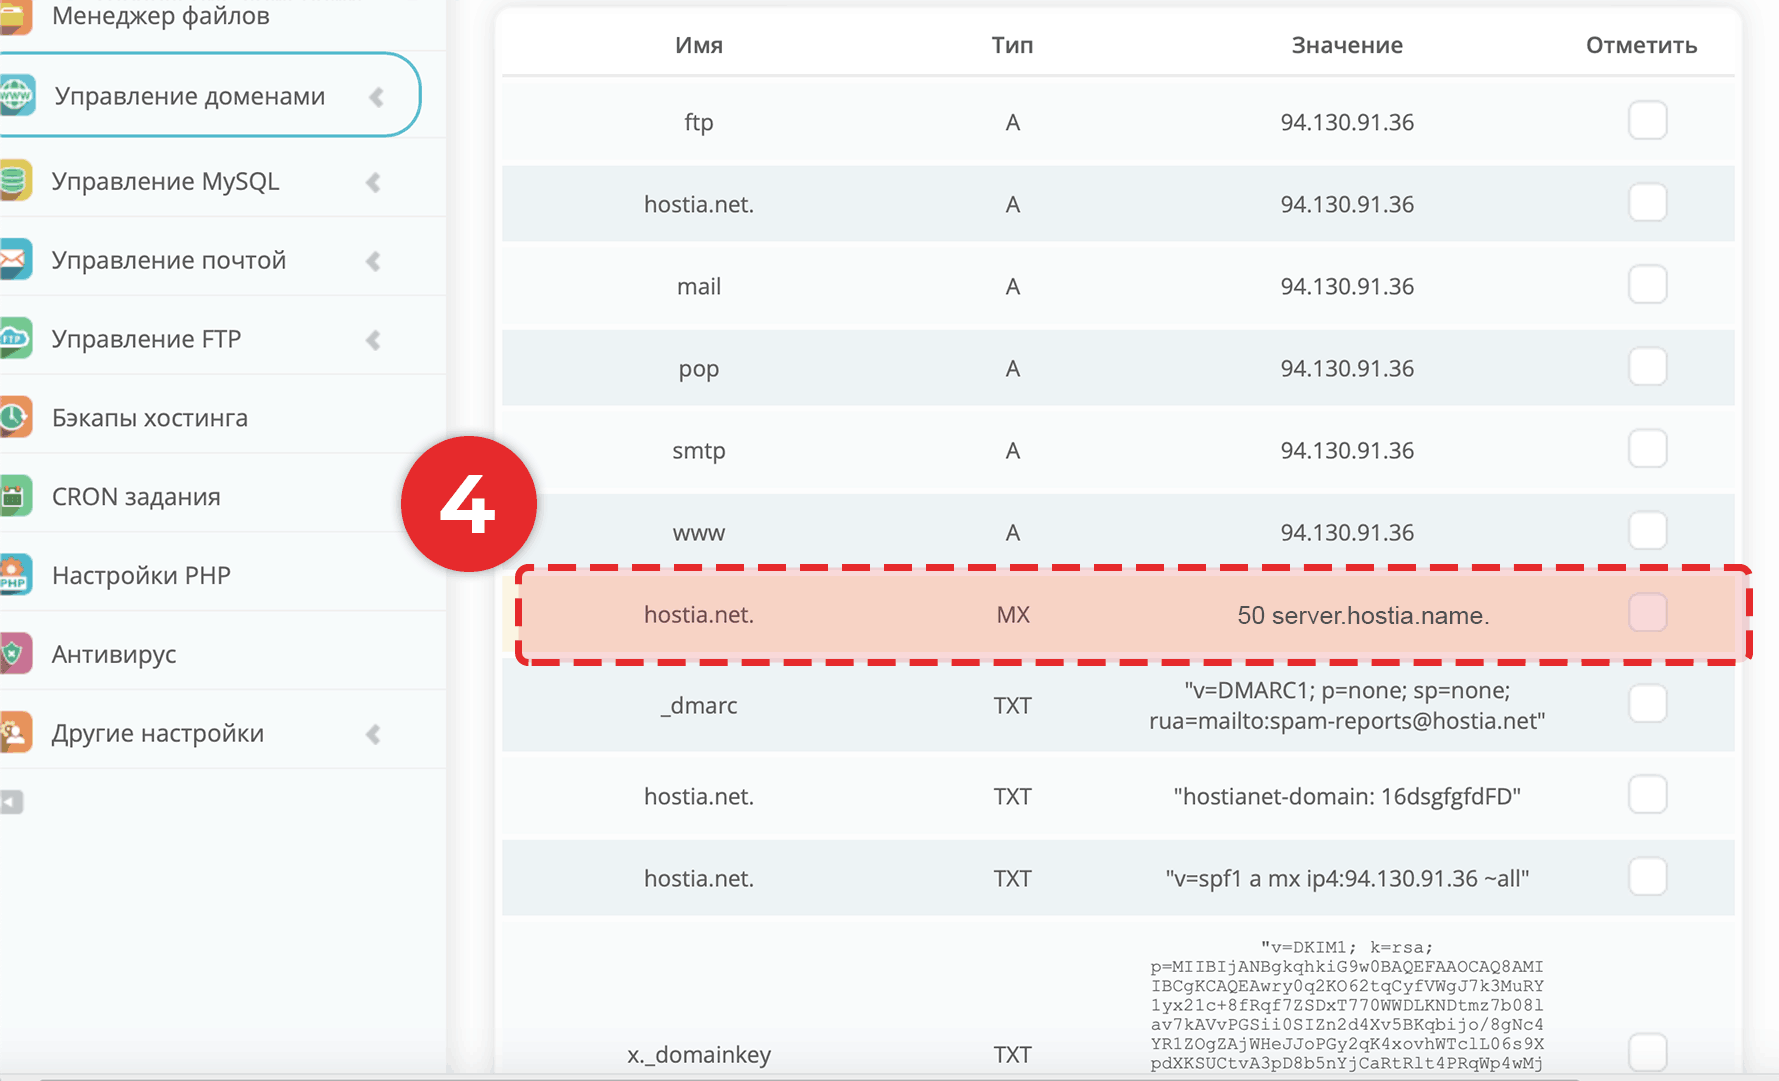The width and height of the screenshot is (1779, 1081).
Task: Click the ftp record name
Action: click(x=699, y=122)
